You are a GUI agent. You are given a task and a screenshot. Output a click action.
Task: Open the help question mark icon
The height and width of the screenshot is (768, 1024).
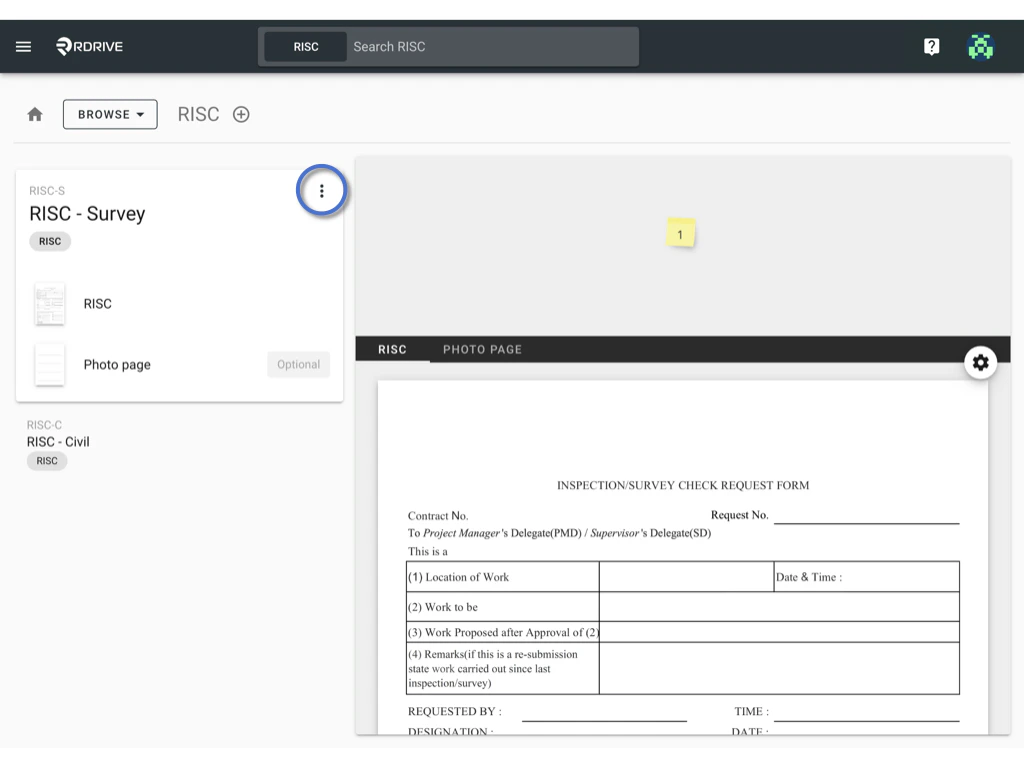931,46
